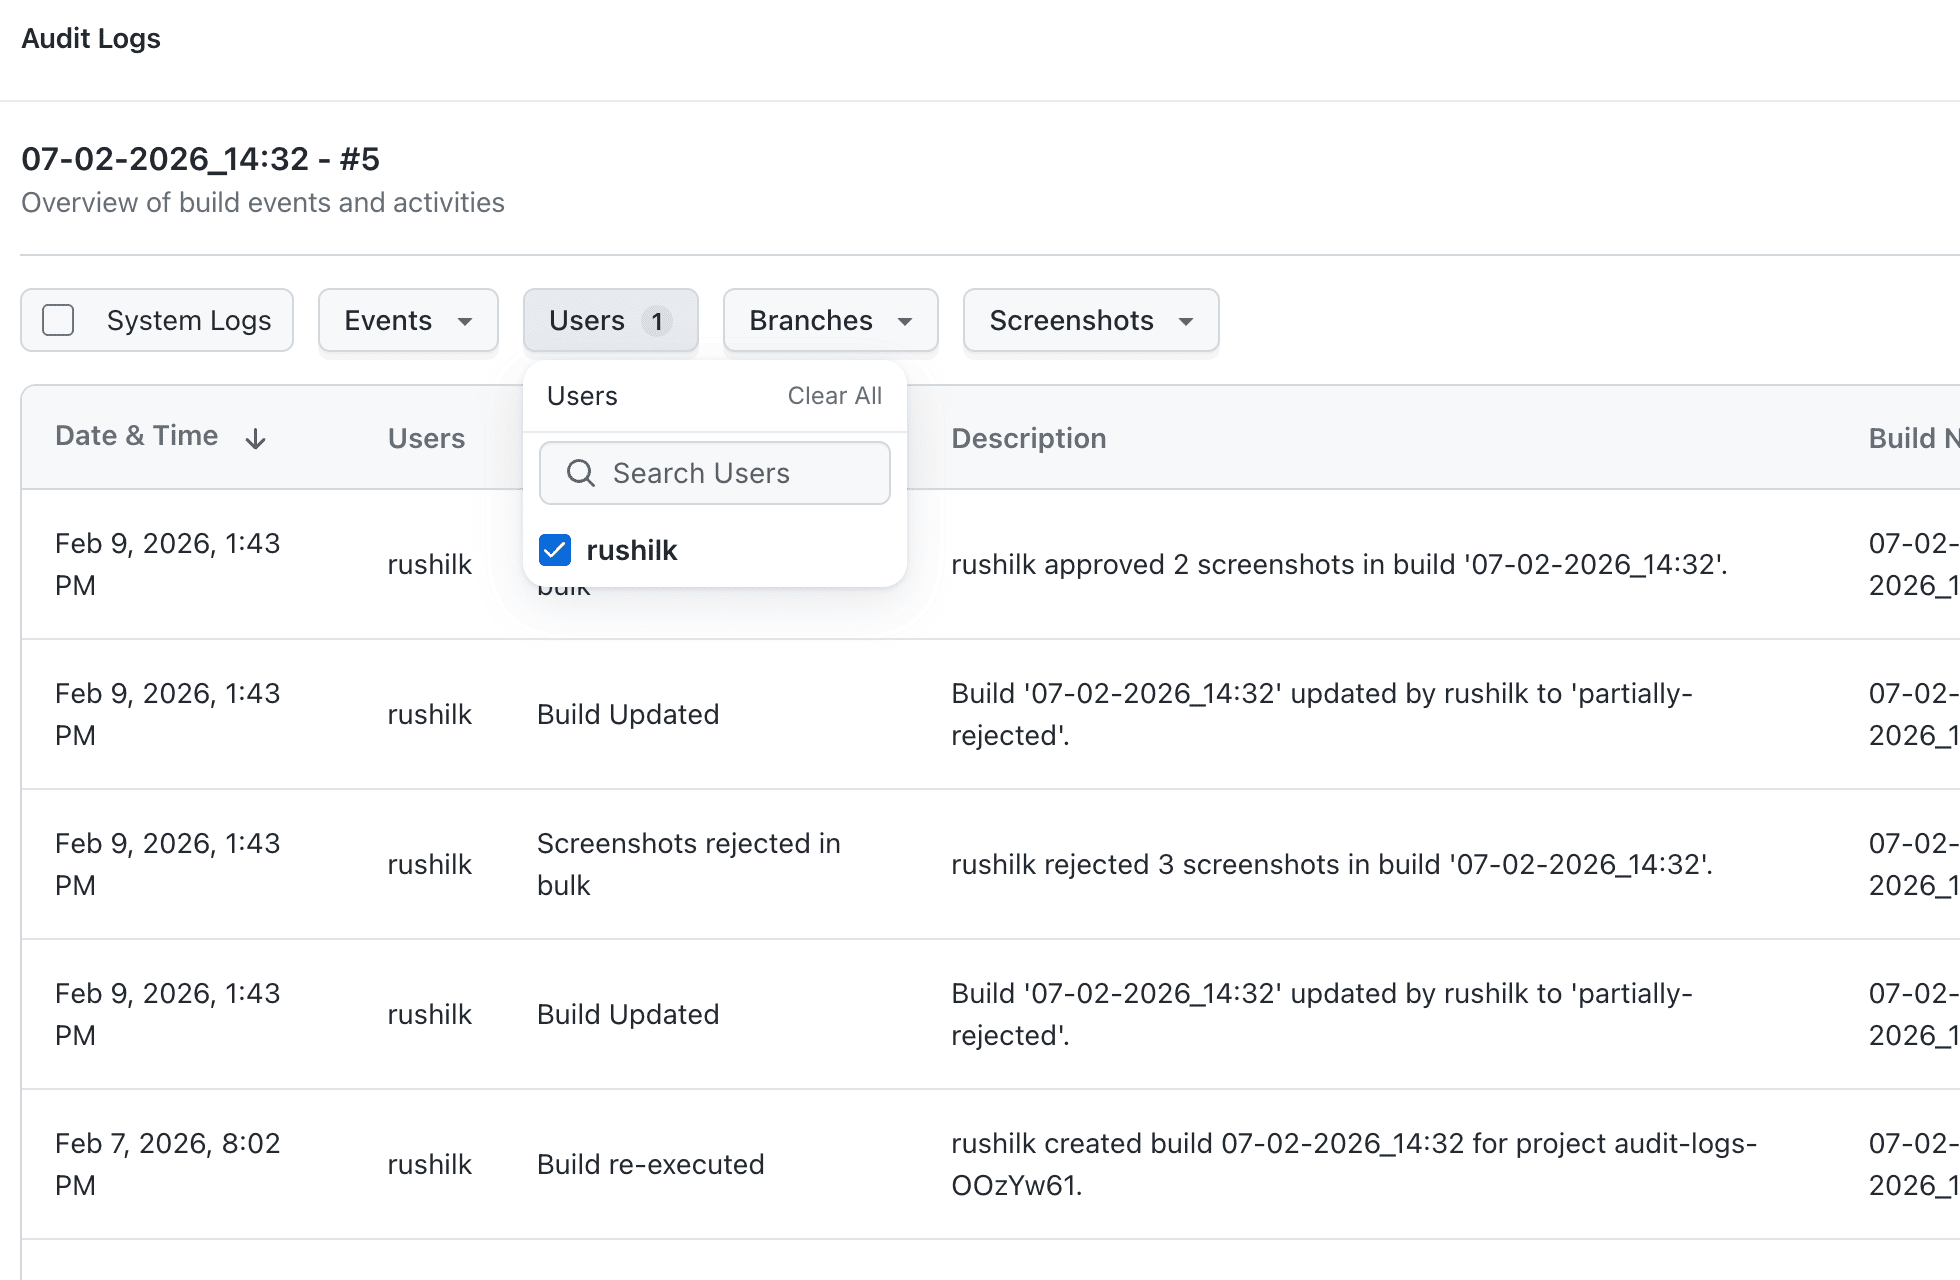Viewport: 1960px width, 1280px height.
Task: Click the Users column header
Action: point(426,438)
